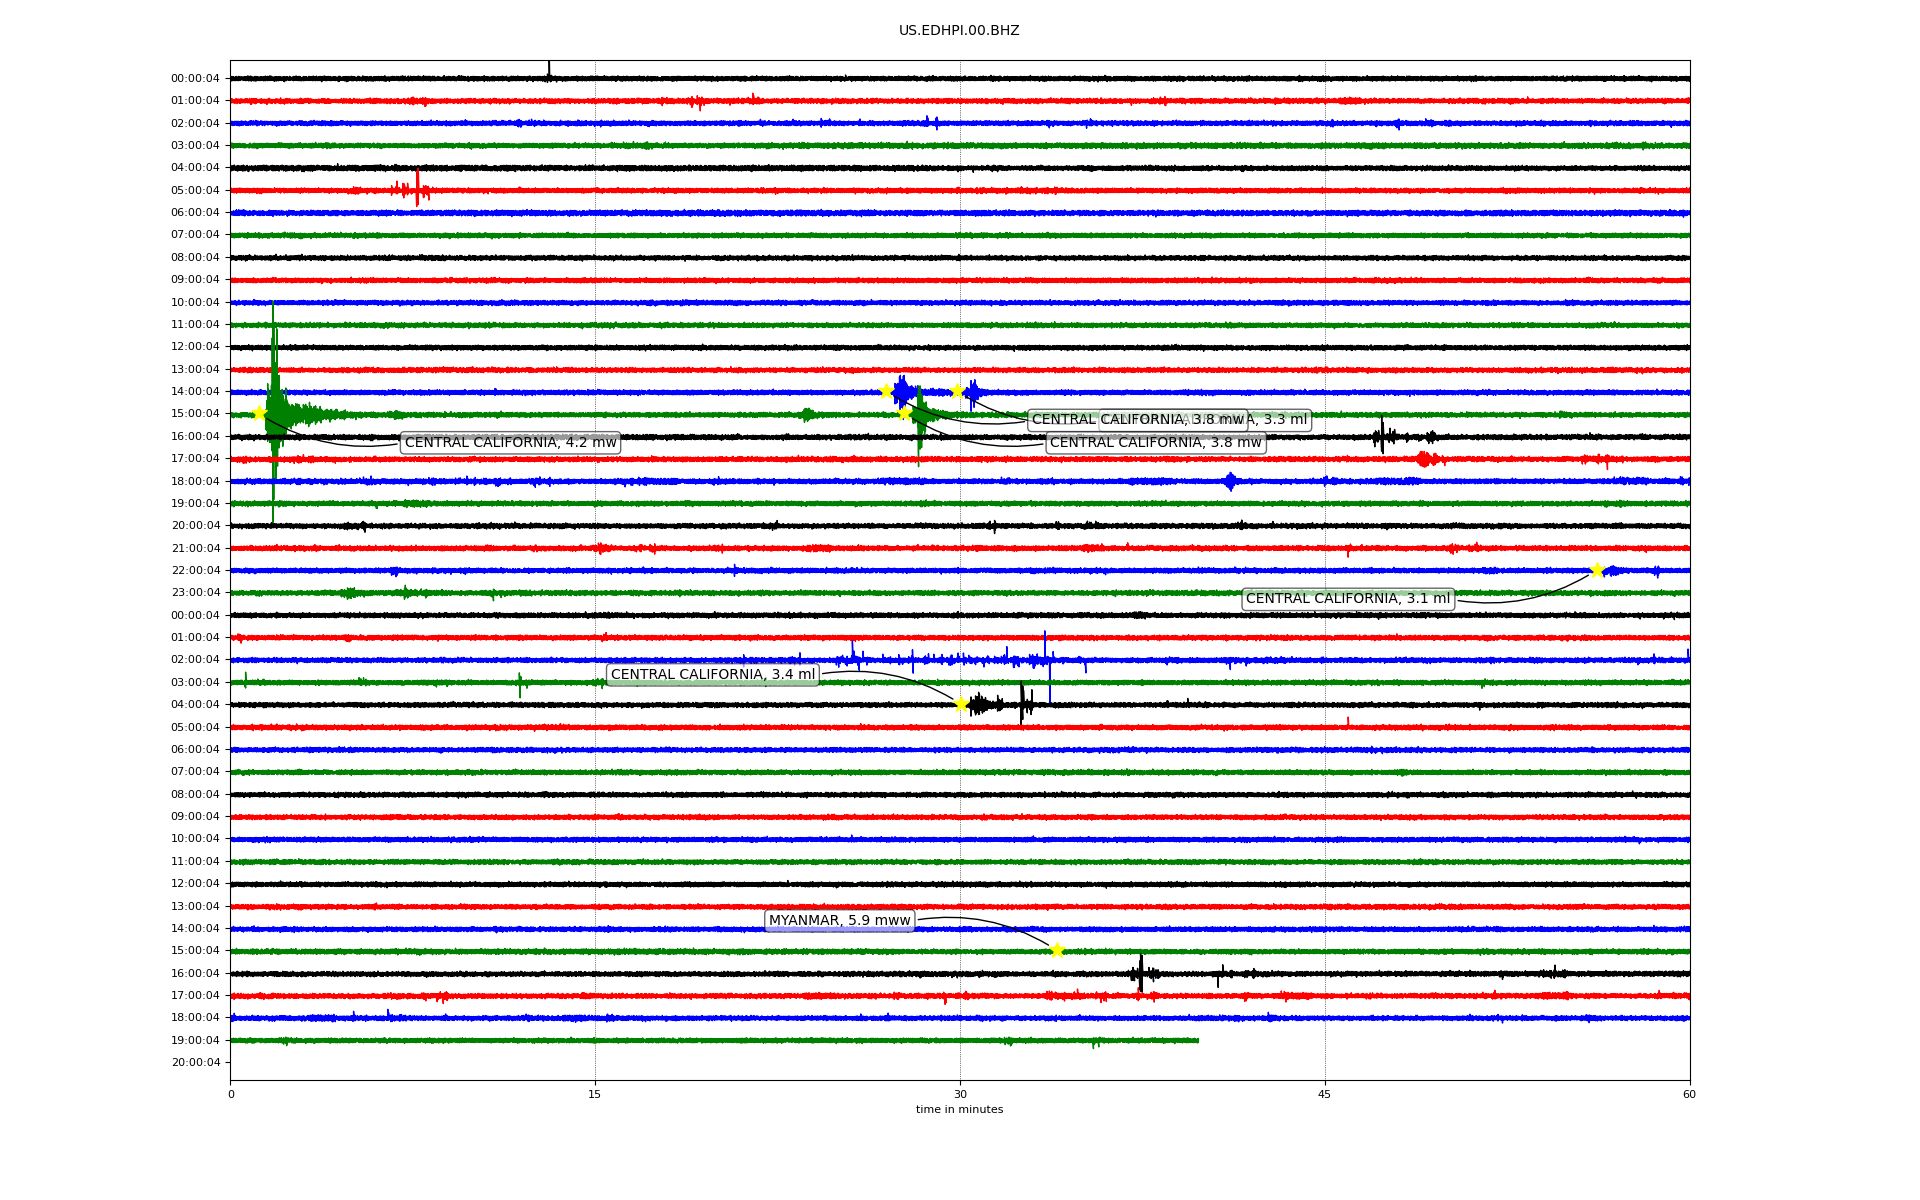This screenshot has height=1200, width=1920.
Task: Click the rightmost star on the blue 14:00:04 trace
Action: click(957, 391)
